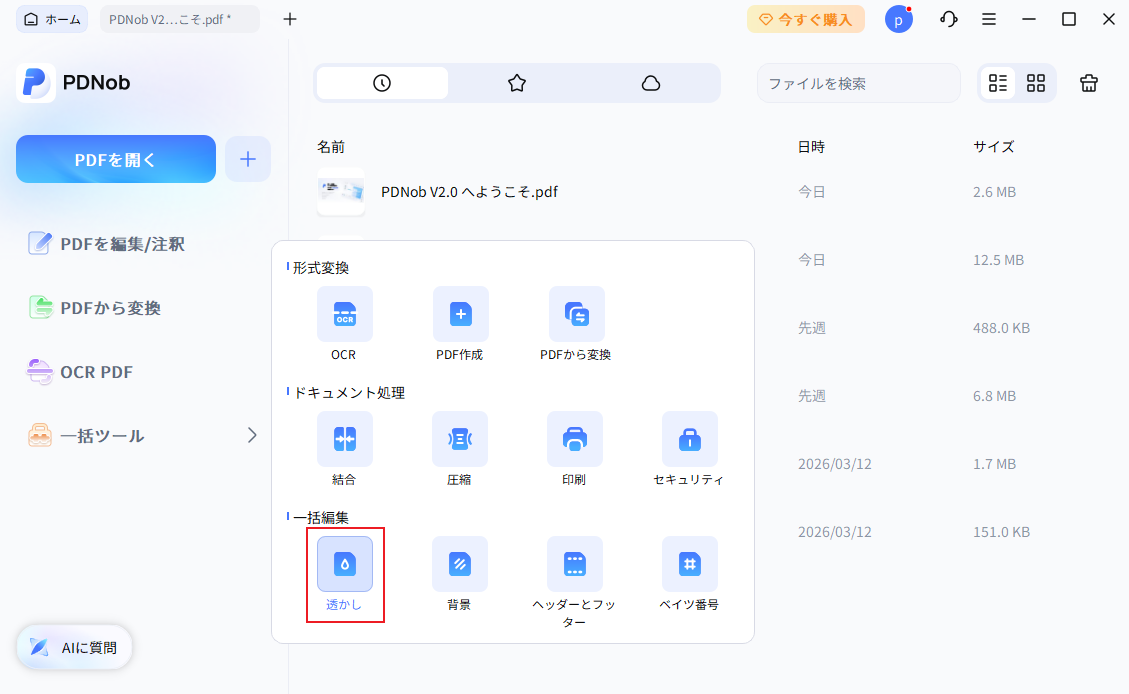Start the 印刷 print tool
This screenshot has height=694, width=1129.
tap(576, 439)
